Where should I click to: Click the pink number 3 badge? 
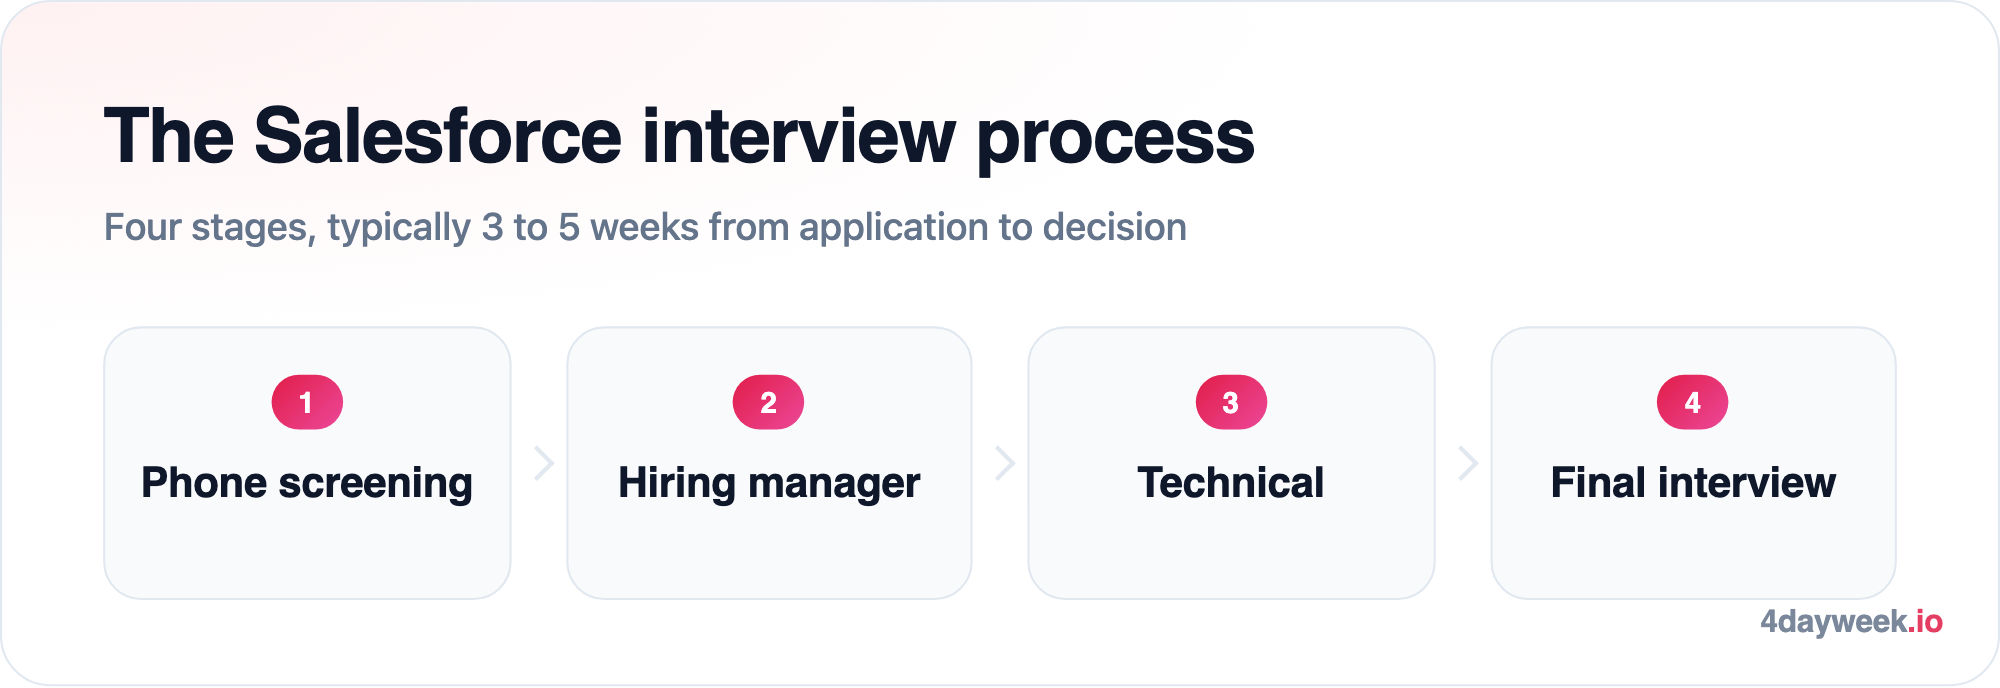click(x=1231, y=402)
